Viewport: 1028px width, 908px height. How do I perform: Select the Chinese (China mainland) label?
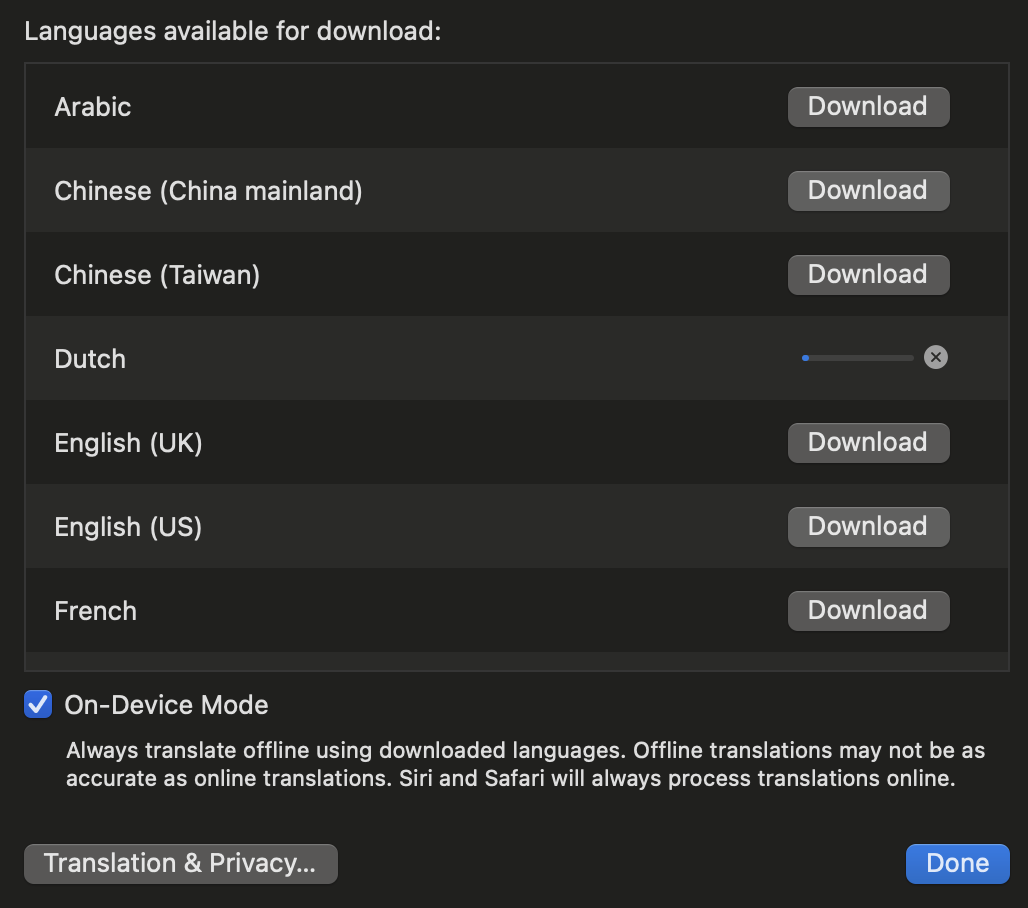pyautogui.click(x=208, y=191)
